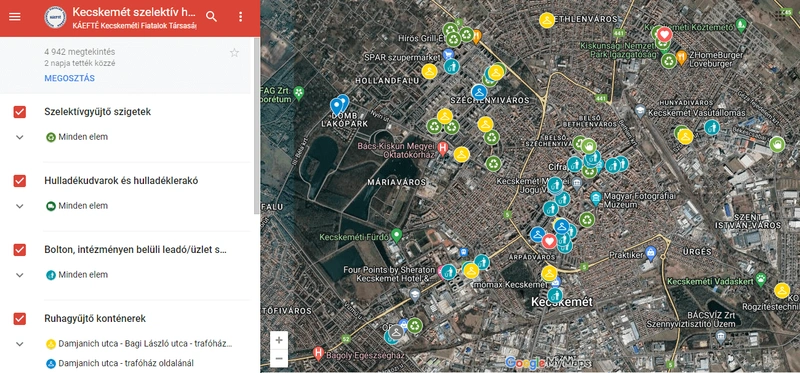Click the sidebar scrollbar
800x373 pixels.
257,125
